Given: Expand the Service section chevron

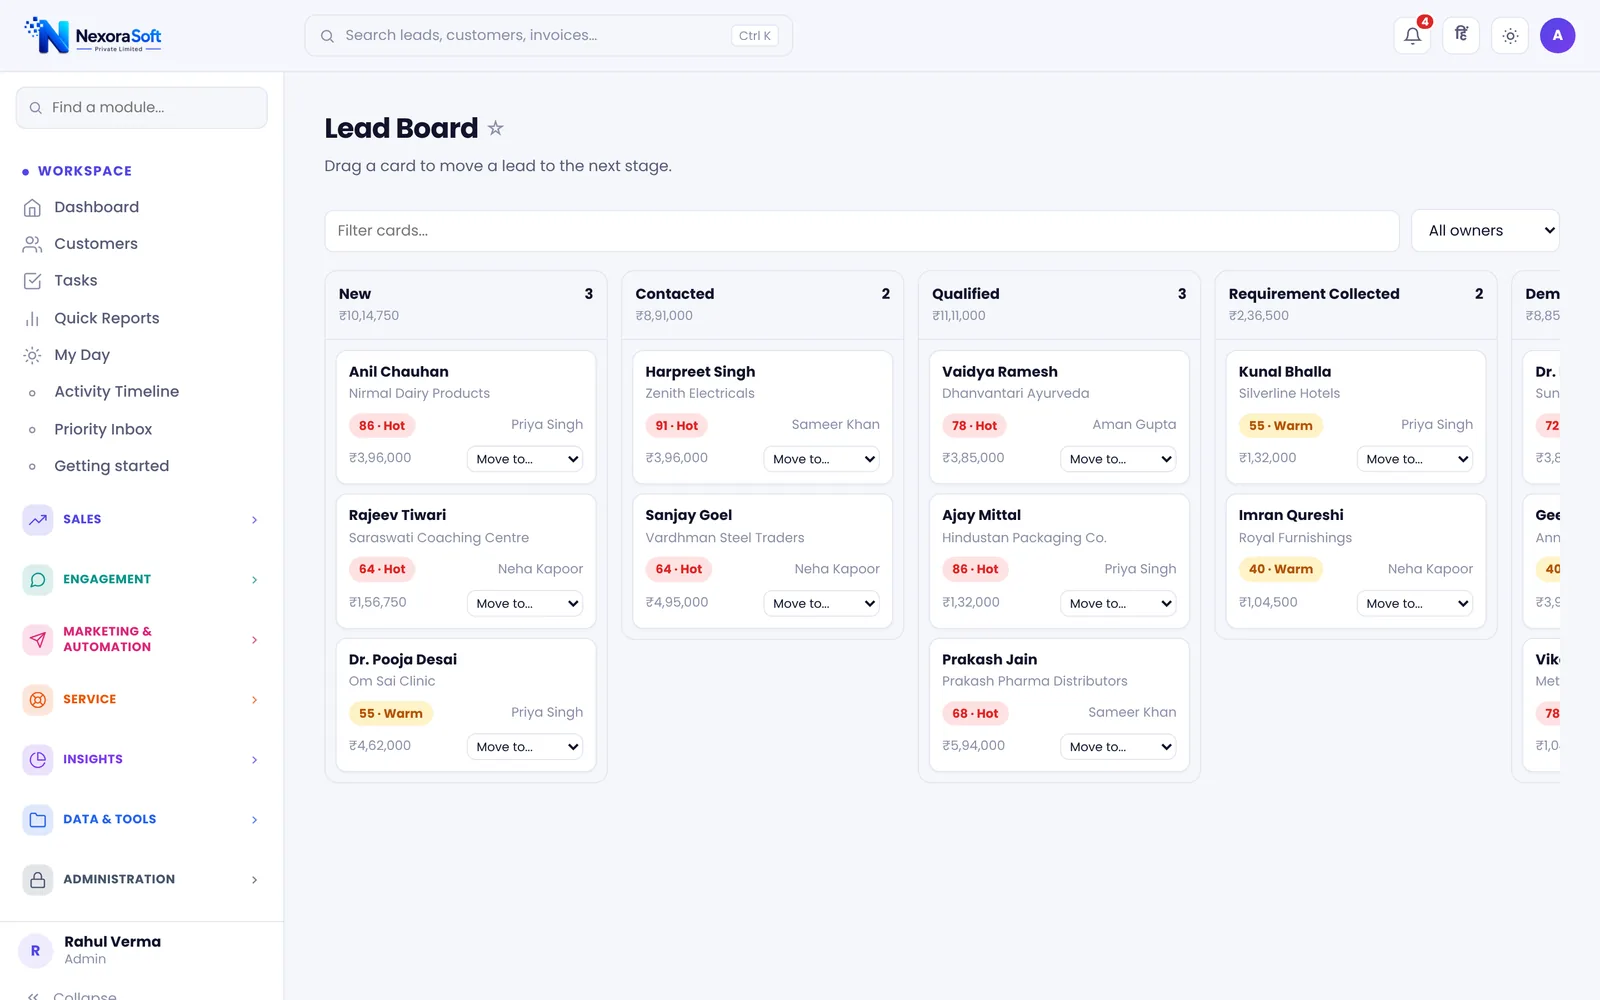Looking at the screenshot, I should pos(254,700).
